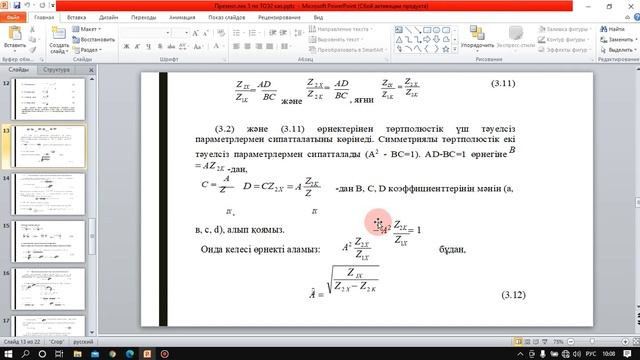
Task: Click the Format Painter brush icon
Action: (x=32, y=50)
